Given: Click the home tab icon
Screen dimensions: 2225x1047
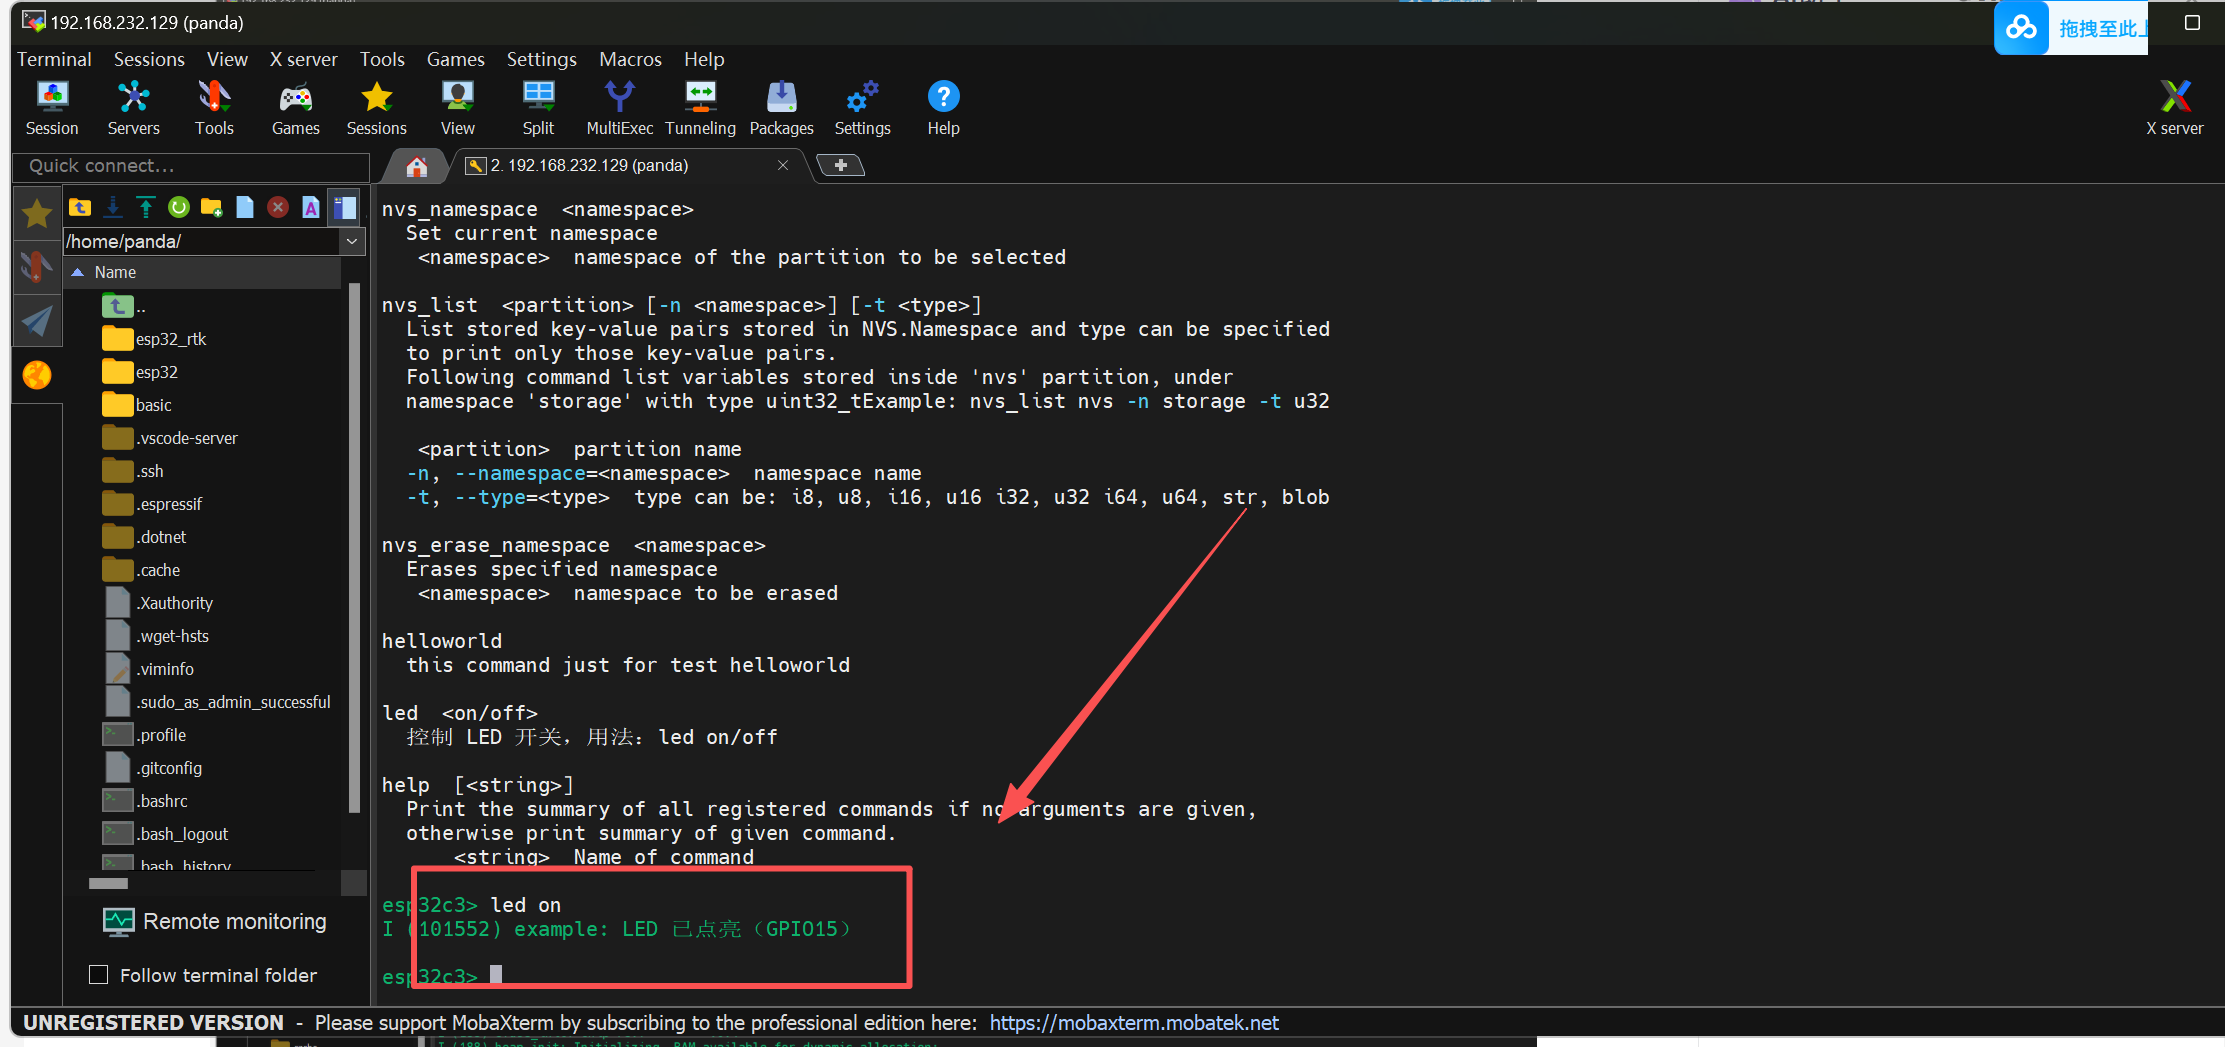Looking at the screenshot, I should [x=417, y=166].
